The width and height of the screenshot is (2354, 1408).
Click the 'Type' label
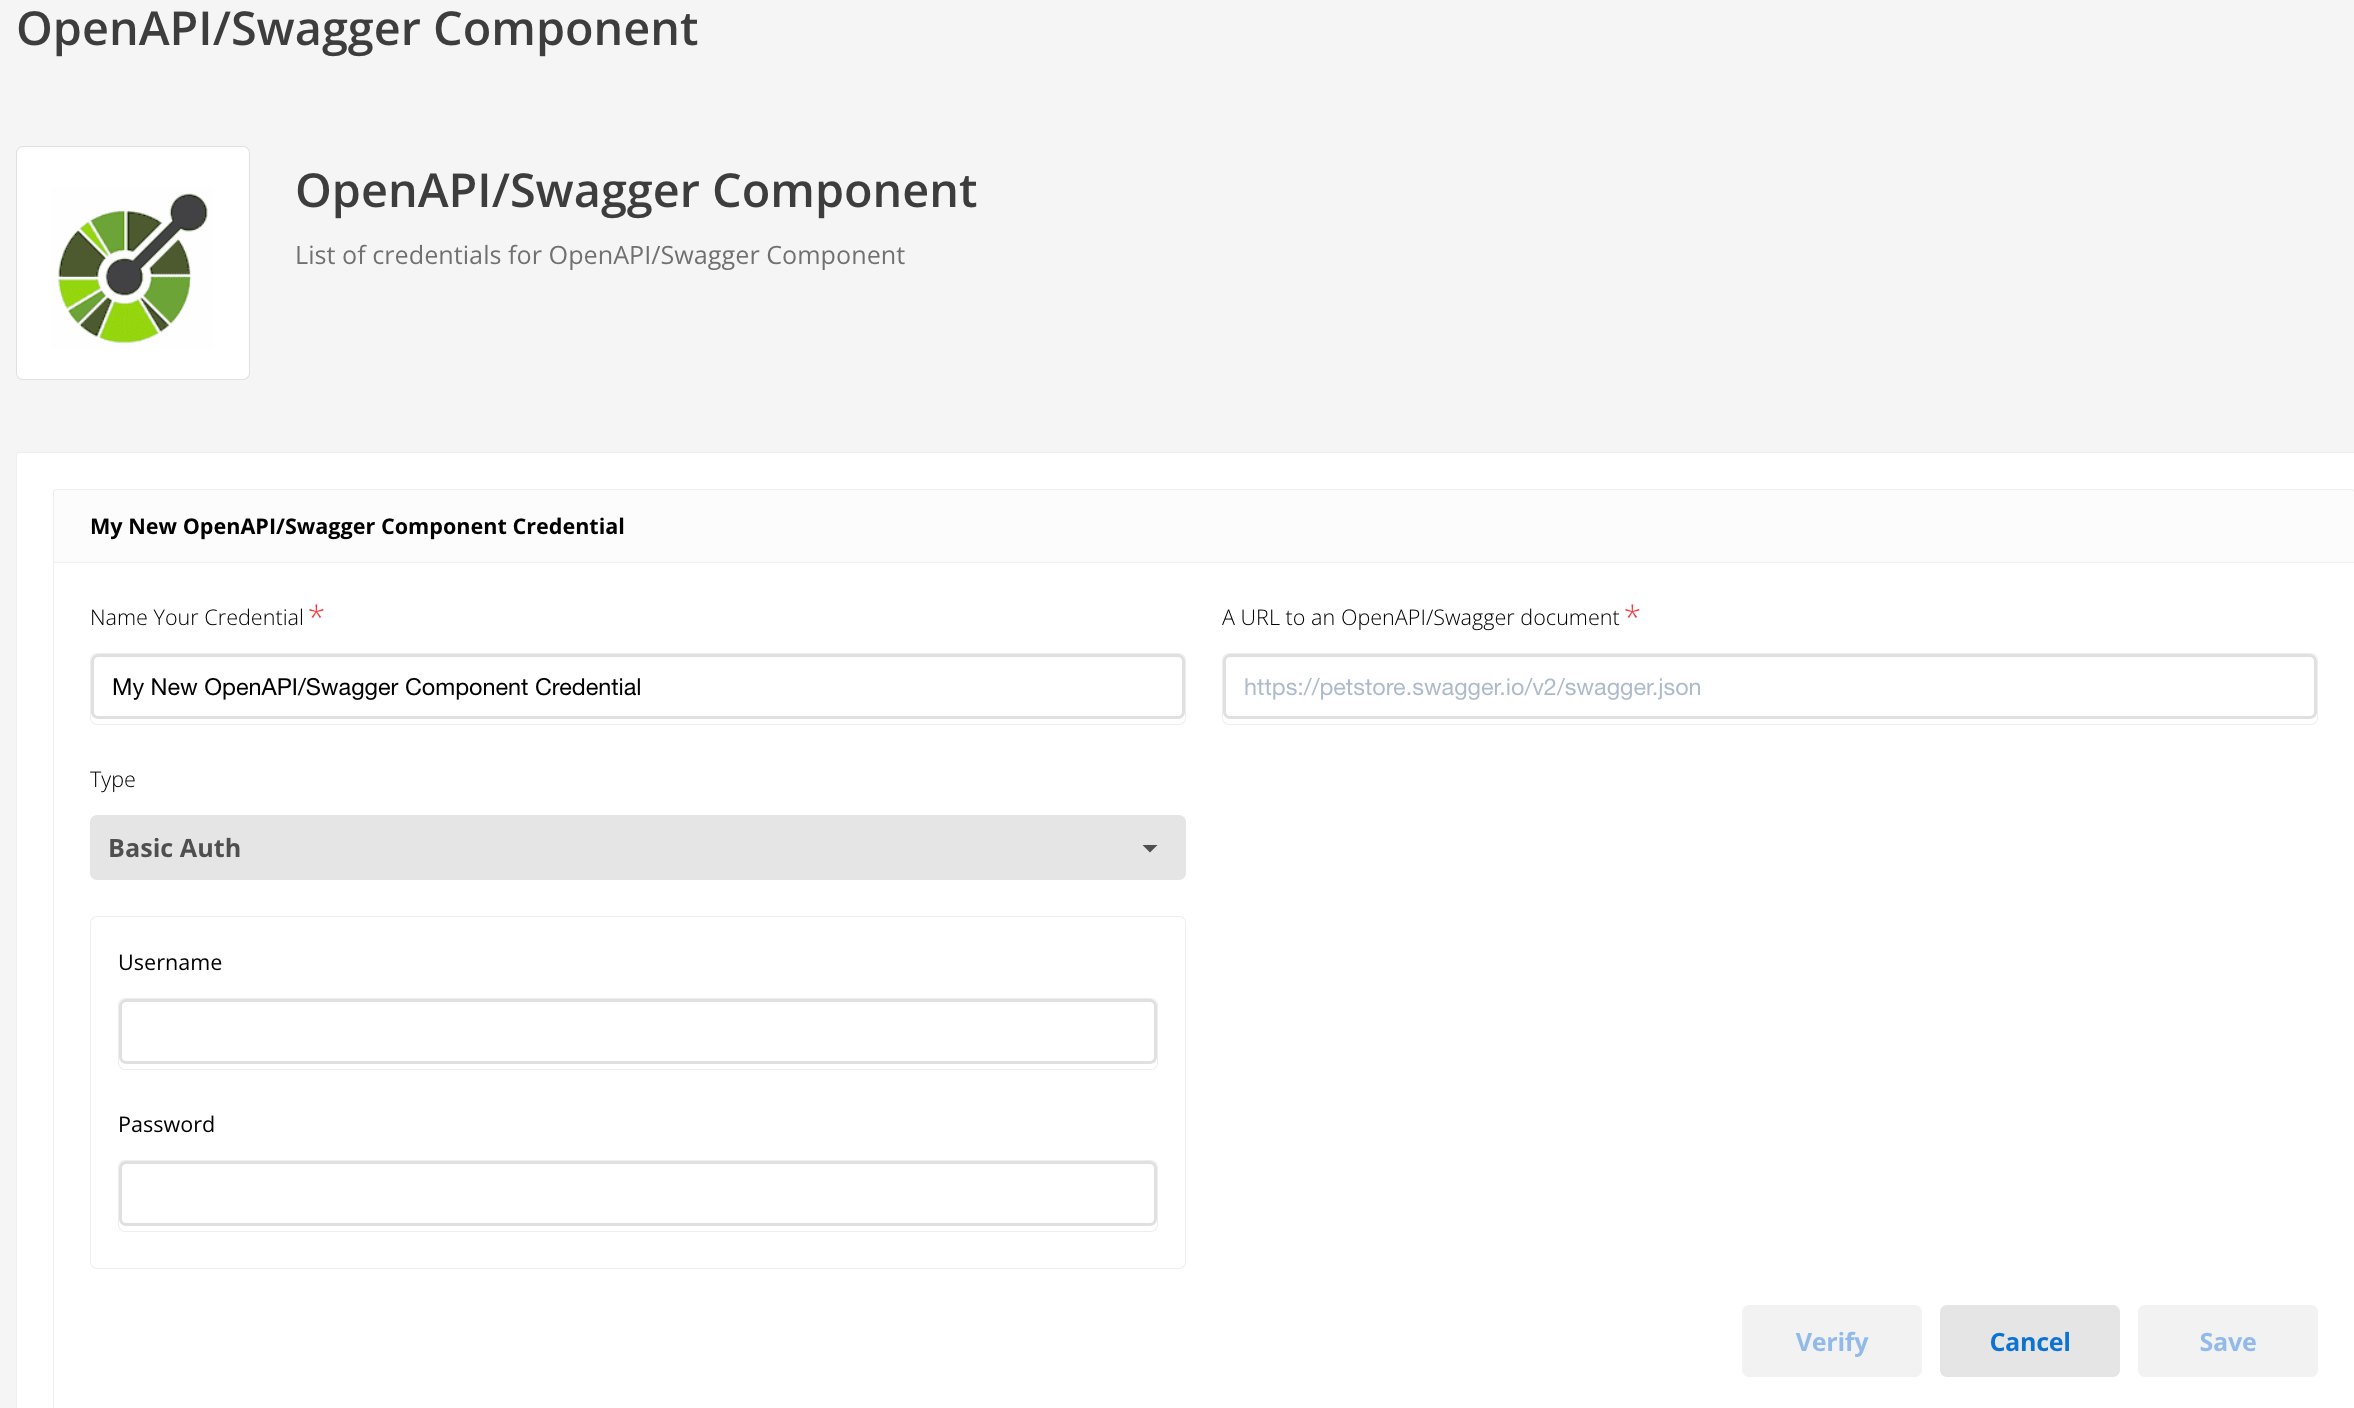pyautogui.click(x=112, y=780)
